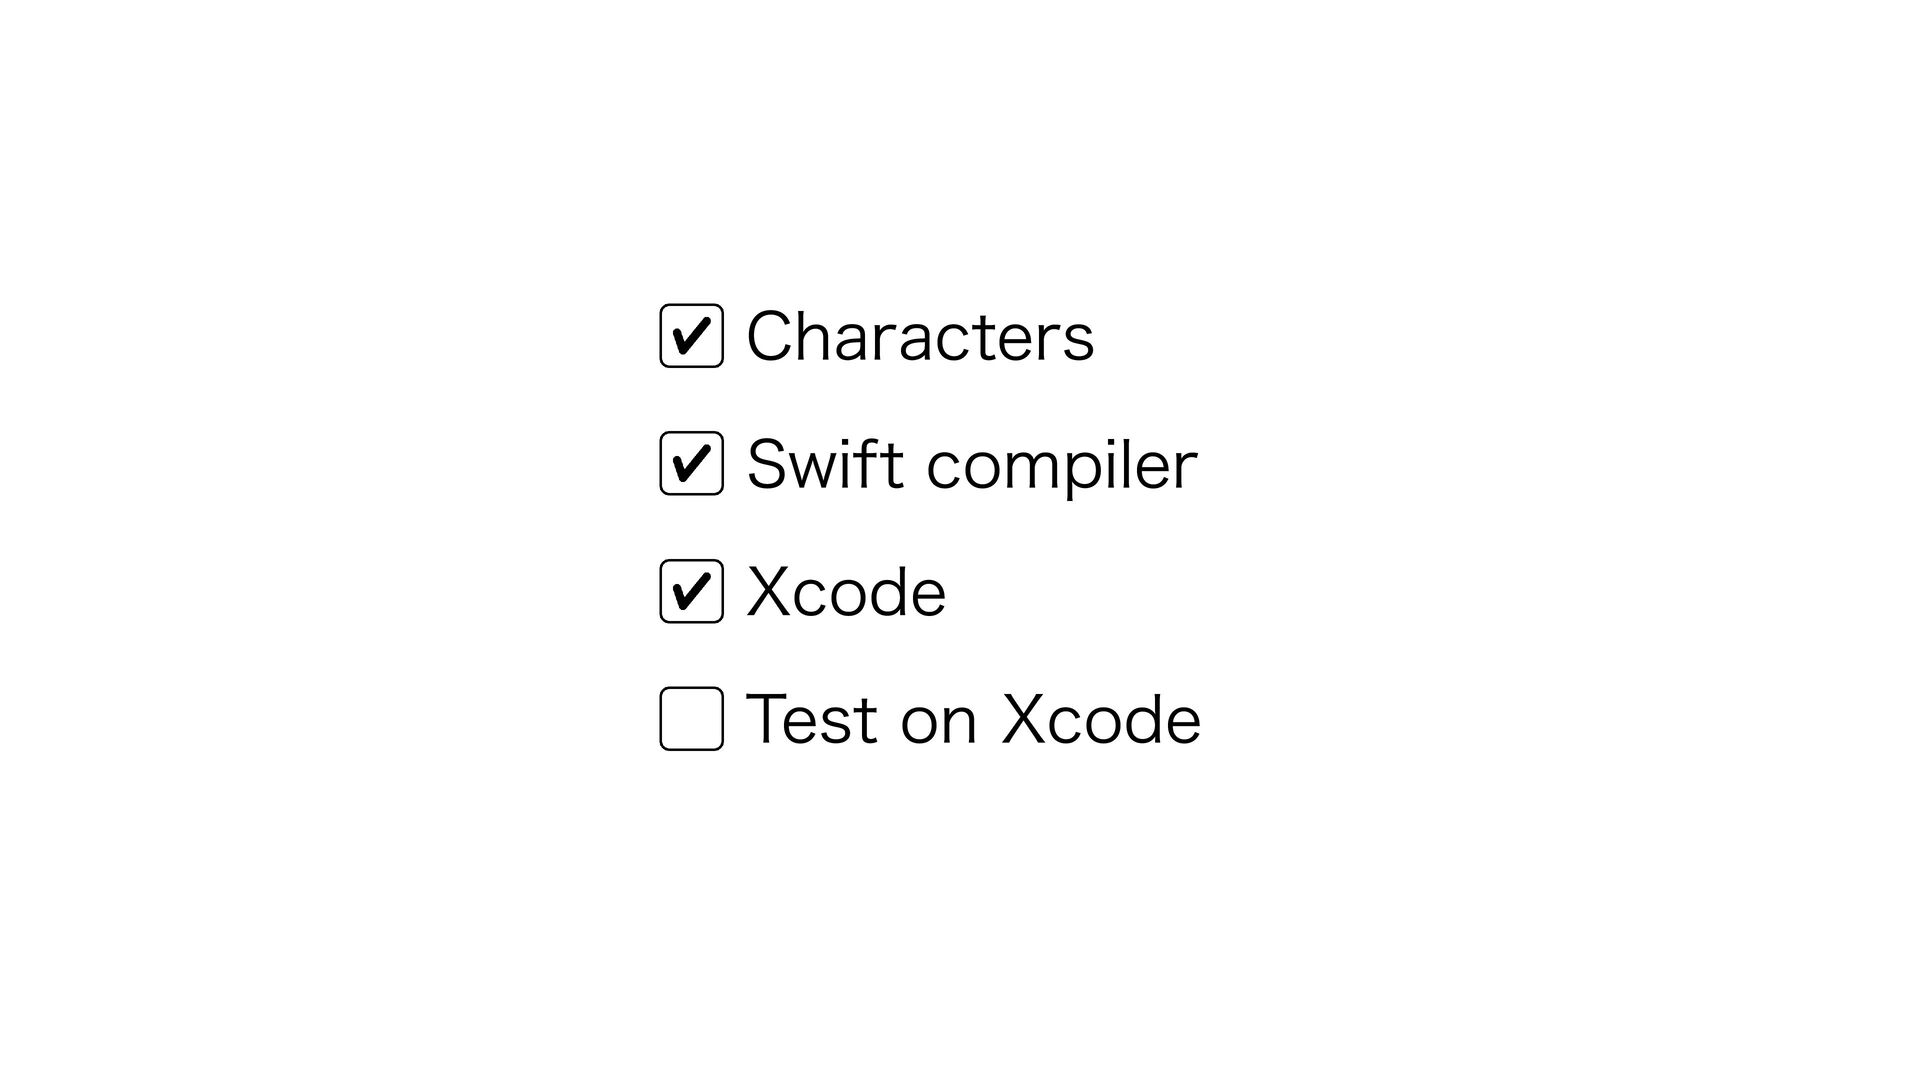Screen dimensions: 1920x1080
Task: Uncheck the Characters checkbox
Action: click(691, 336)
